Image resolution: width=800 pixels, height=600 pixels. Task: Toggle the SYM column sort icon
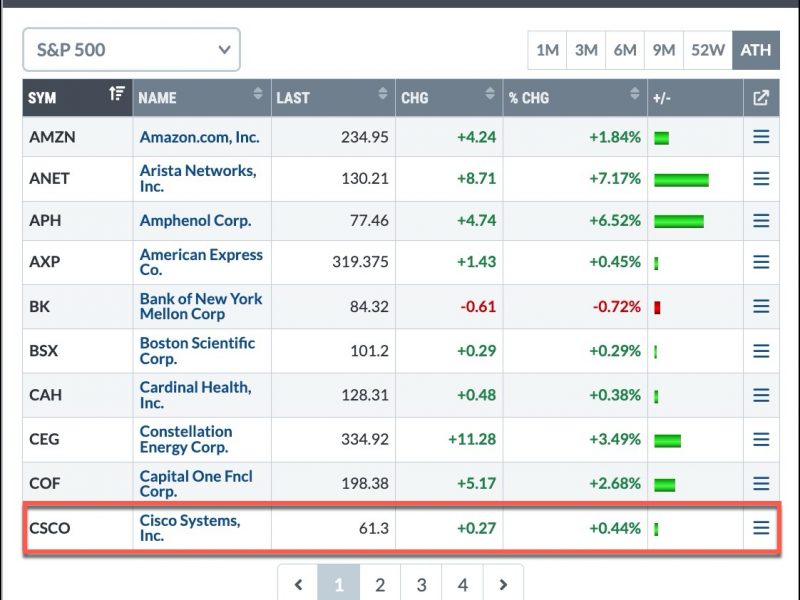(117, 93)
